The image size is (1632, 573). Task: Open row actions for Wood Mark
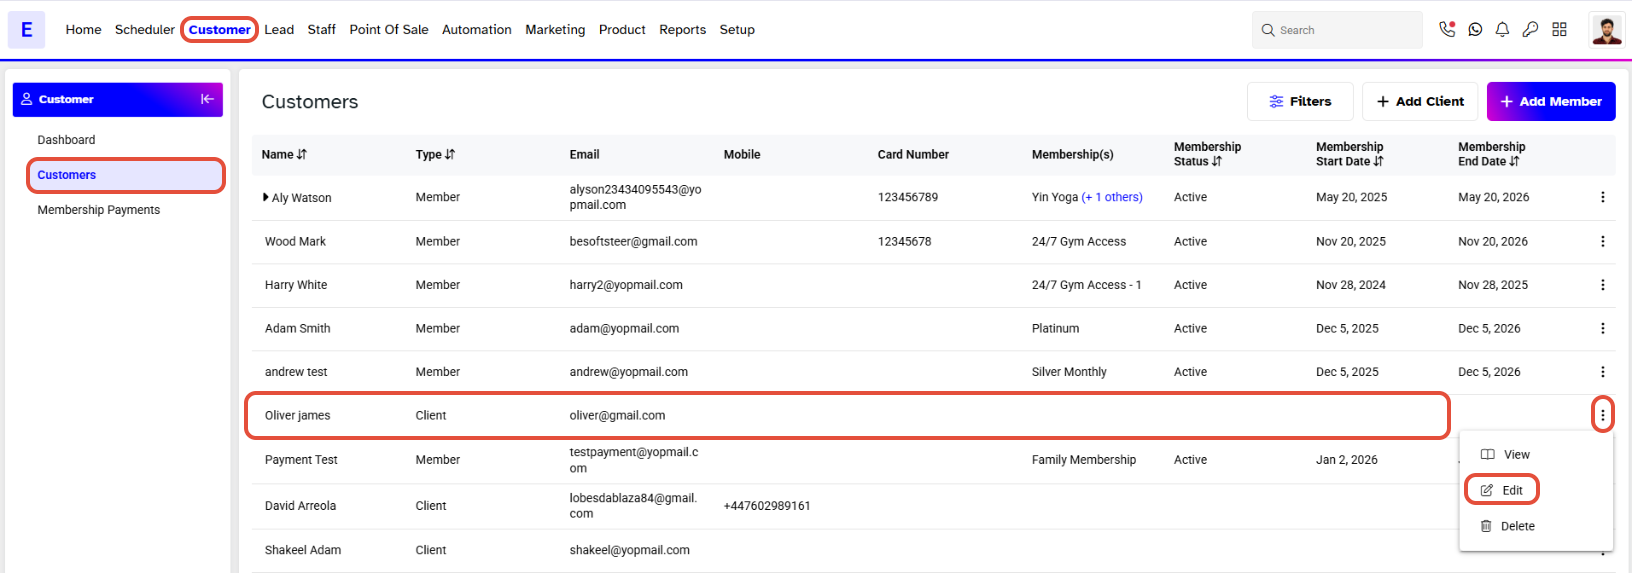[1602, 241]
